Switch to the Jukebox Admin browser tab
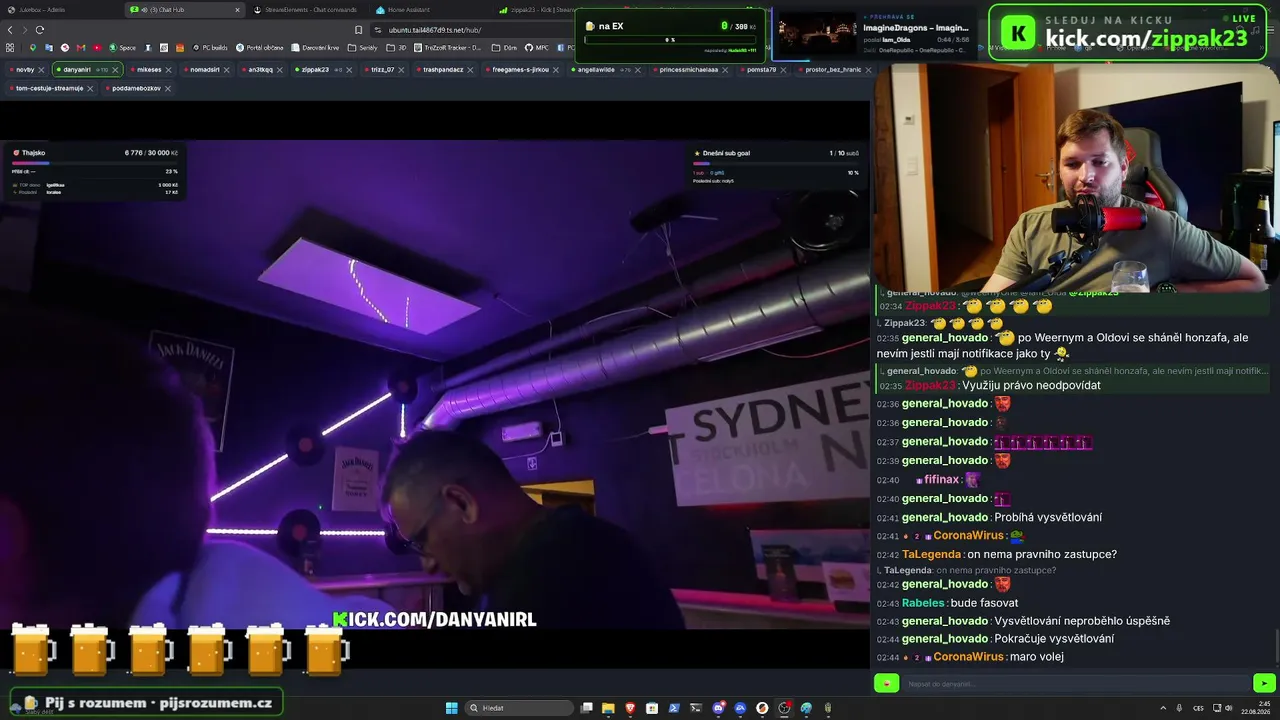This screenshot has height=720, width=1280. [60, 9]
